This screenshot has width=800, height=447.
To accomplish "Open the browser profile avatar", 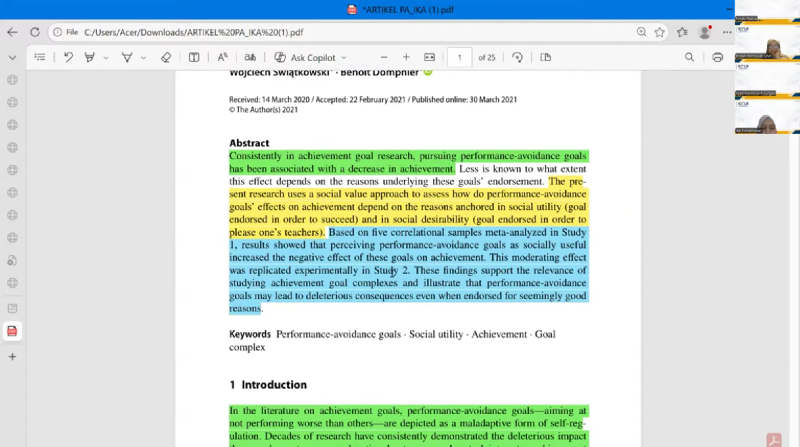I will pyautogui.click(x=705, y=32).
